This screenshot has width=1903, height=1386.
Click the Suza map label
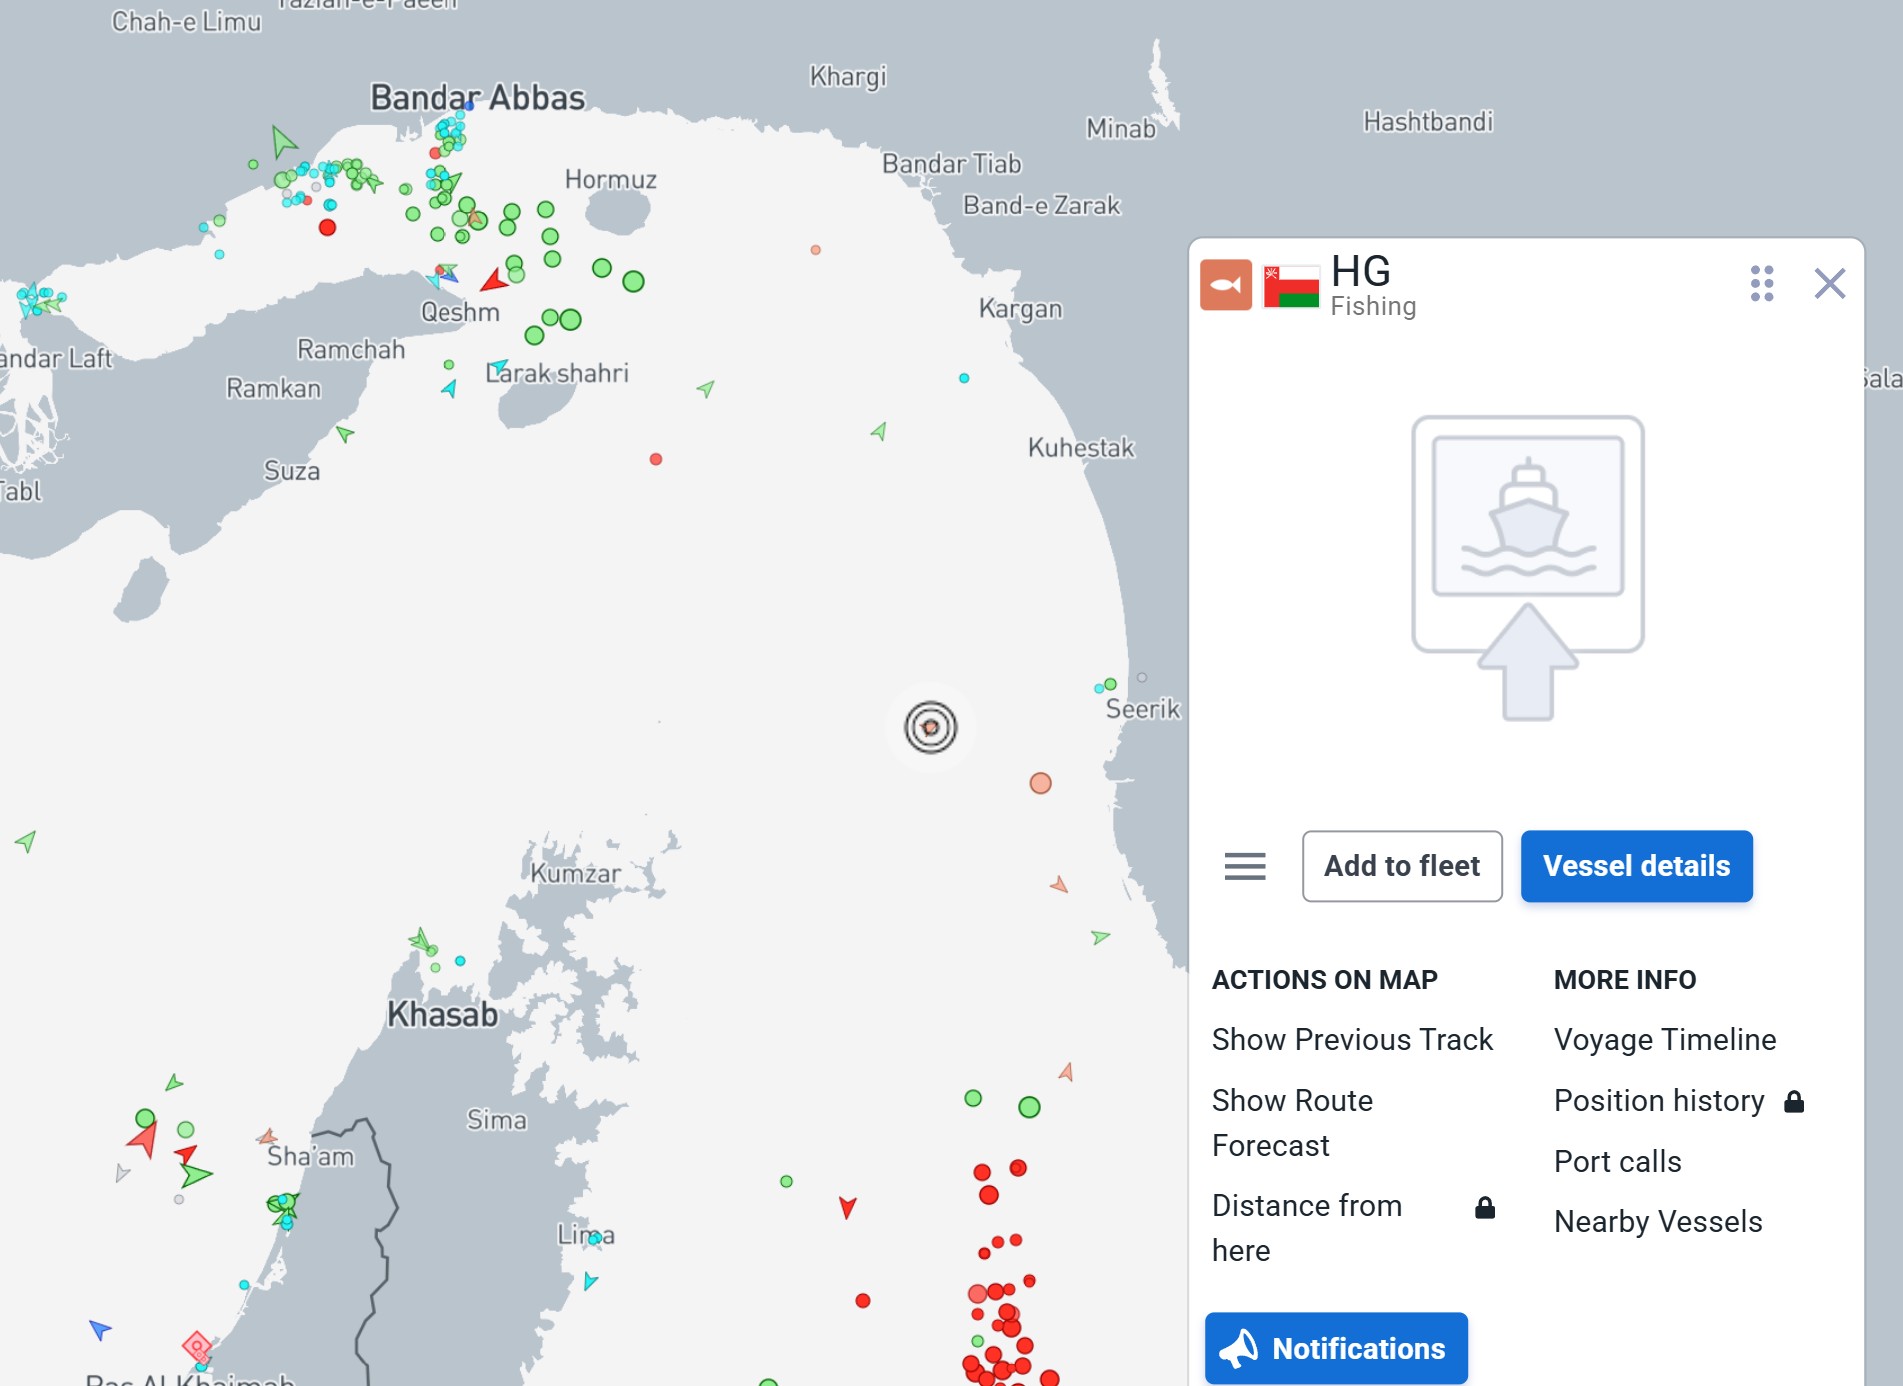pyautogui.click(x=292, y=471)
